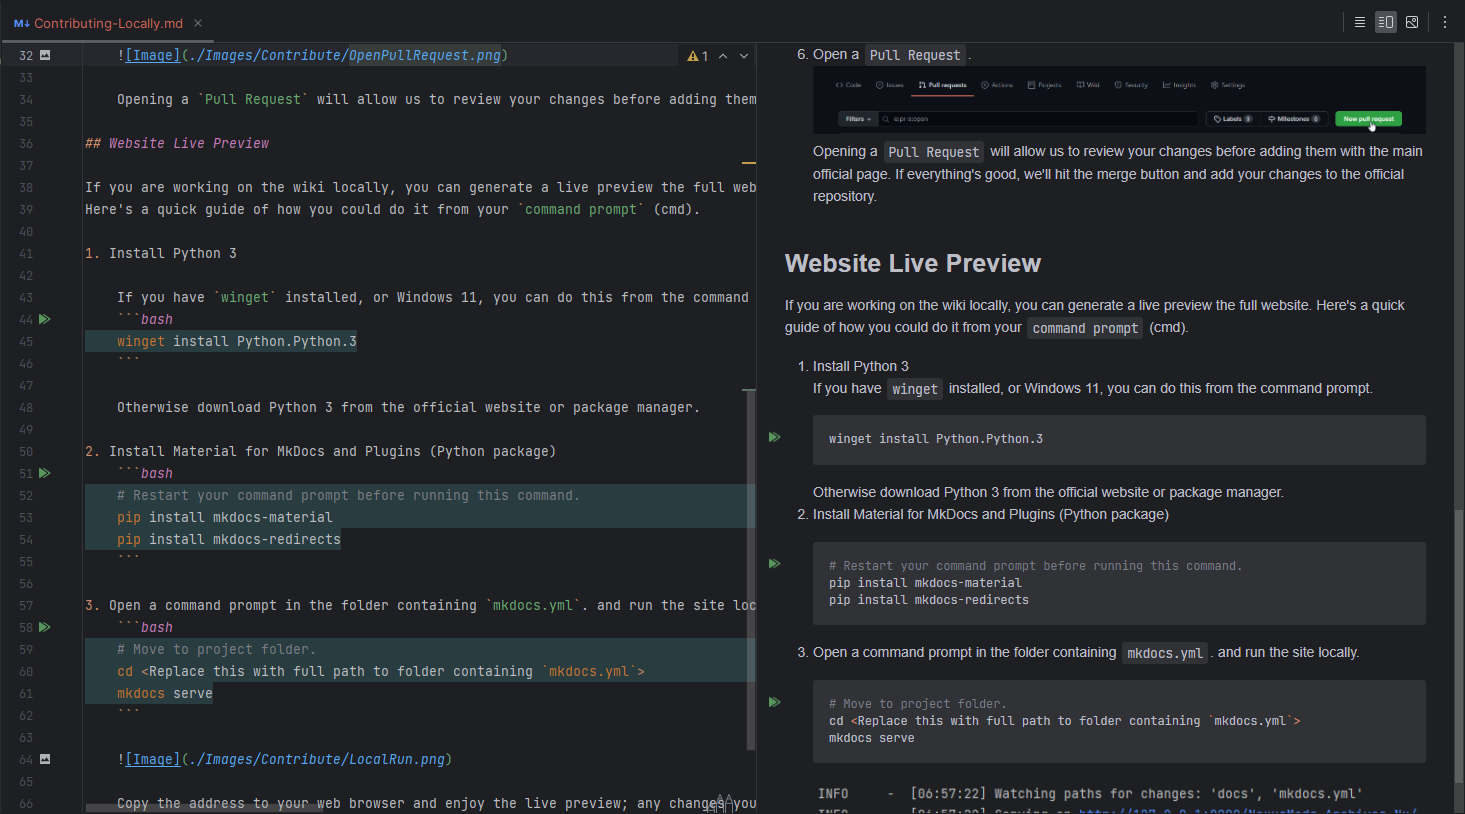Switch to preview-only view mode
The height and width of the screenshot is (814, 1465).
1412,22
